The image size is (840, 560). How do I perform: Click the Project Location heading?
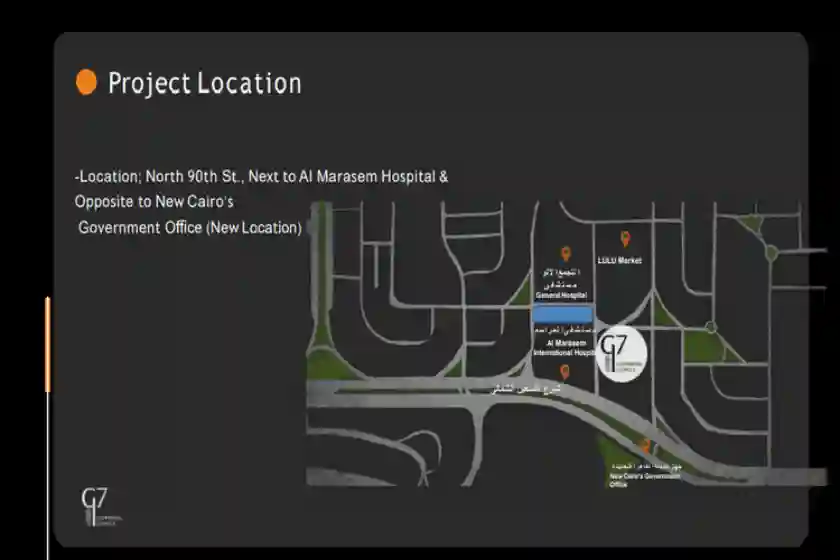pyautogui.click(x=204, y=83)
